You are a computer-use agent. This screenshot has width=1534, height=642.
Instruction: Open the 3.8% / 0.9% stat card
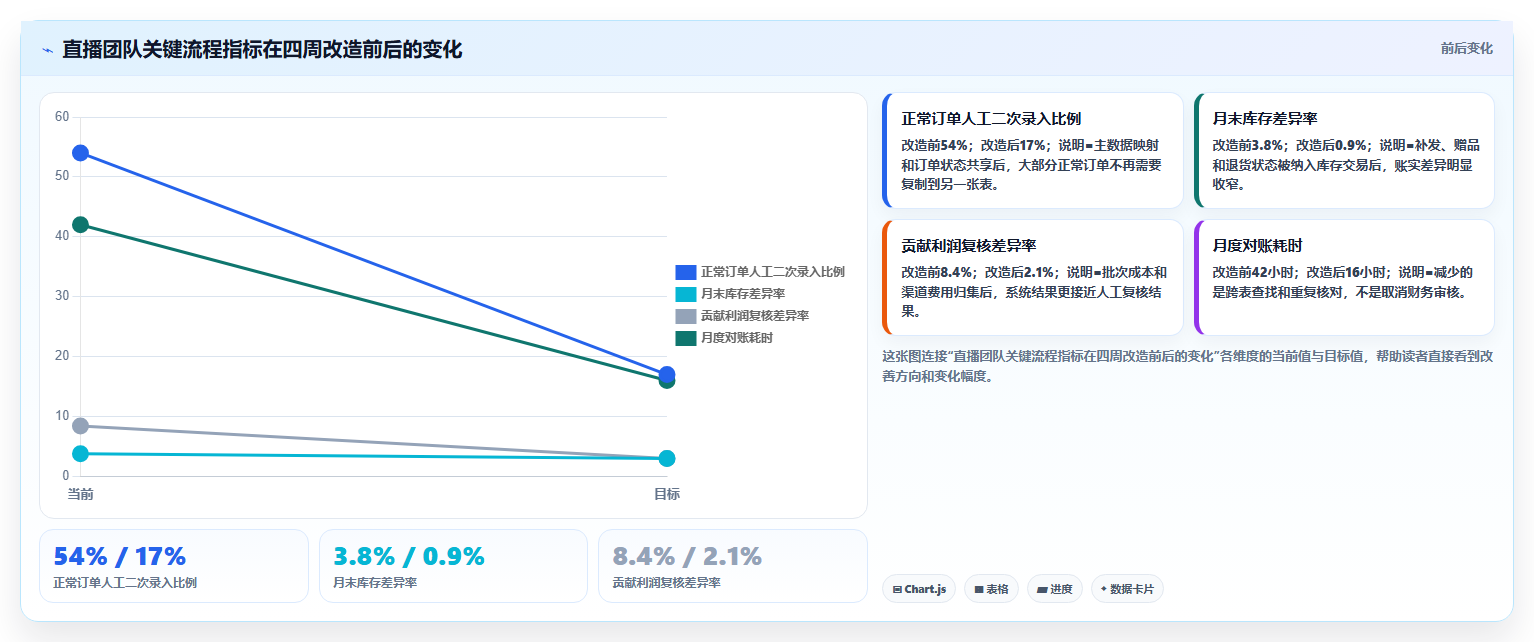click(453, 566)
